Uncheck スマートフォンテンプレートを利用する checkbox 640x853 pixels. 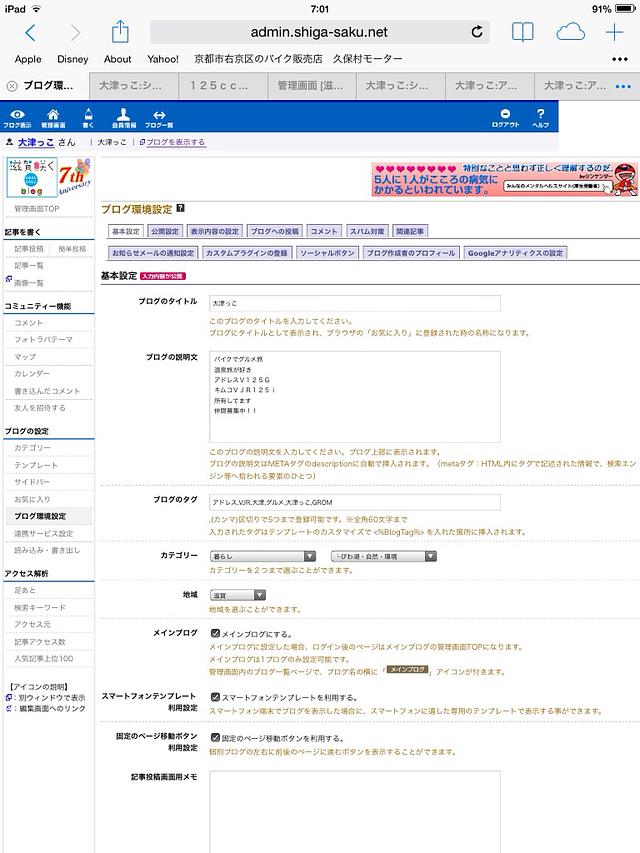pos(215,697)
